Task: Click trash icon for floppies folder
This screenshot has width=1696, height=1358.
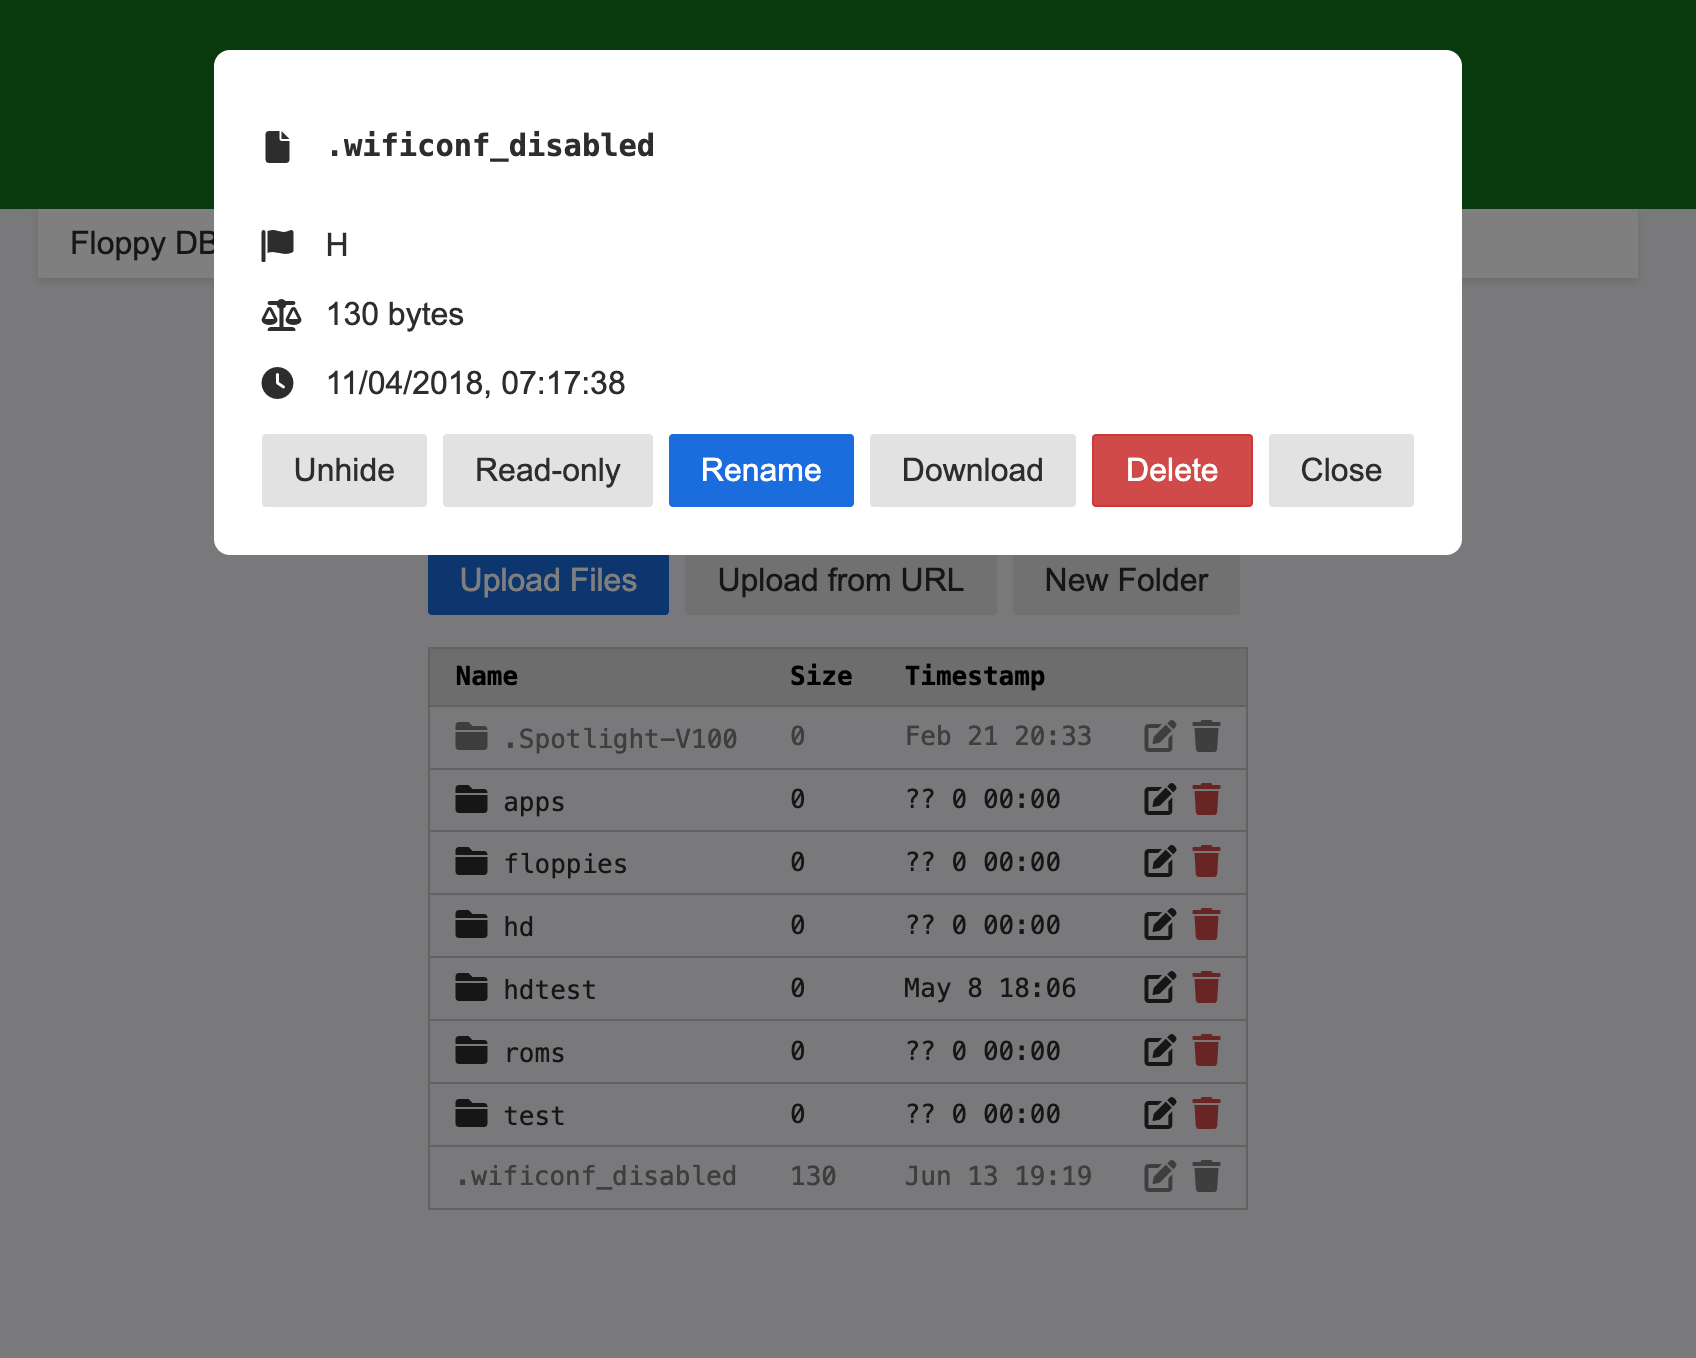Action: tap(1207, 862)
